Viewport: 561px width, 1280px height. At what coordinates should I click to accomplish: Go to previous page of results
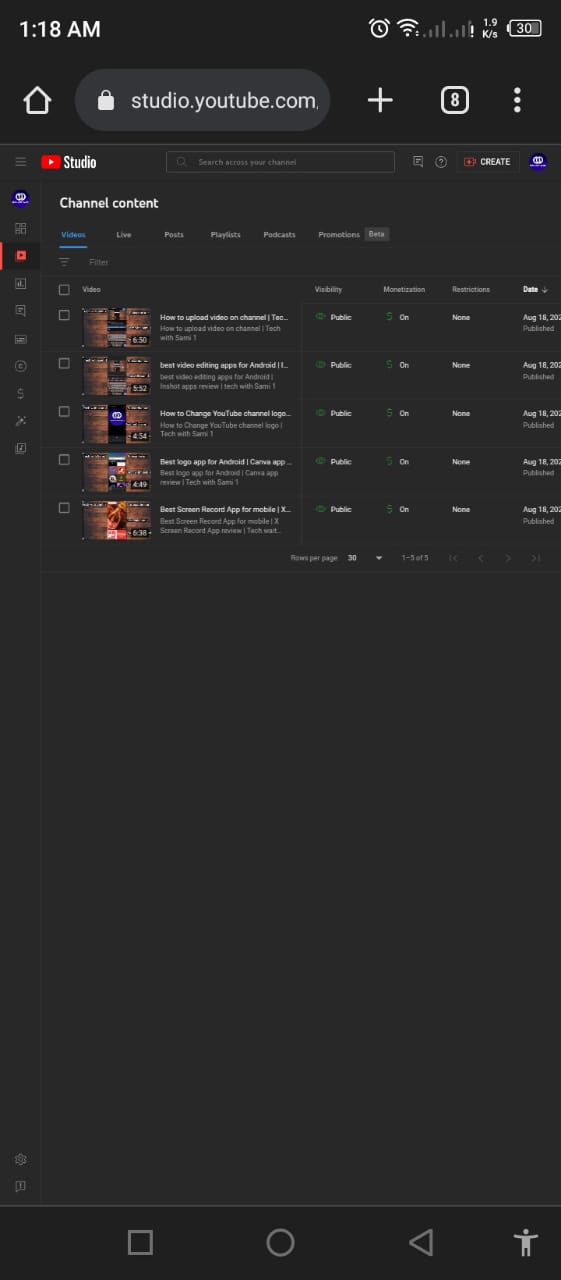(x=480, y=558)
